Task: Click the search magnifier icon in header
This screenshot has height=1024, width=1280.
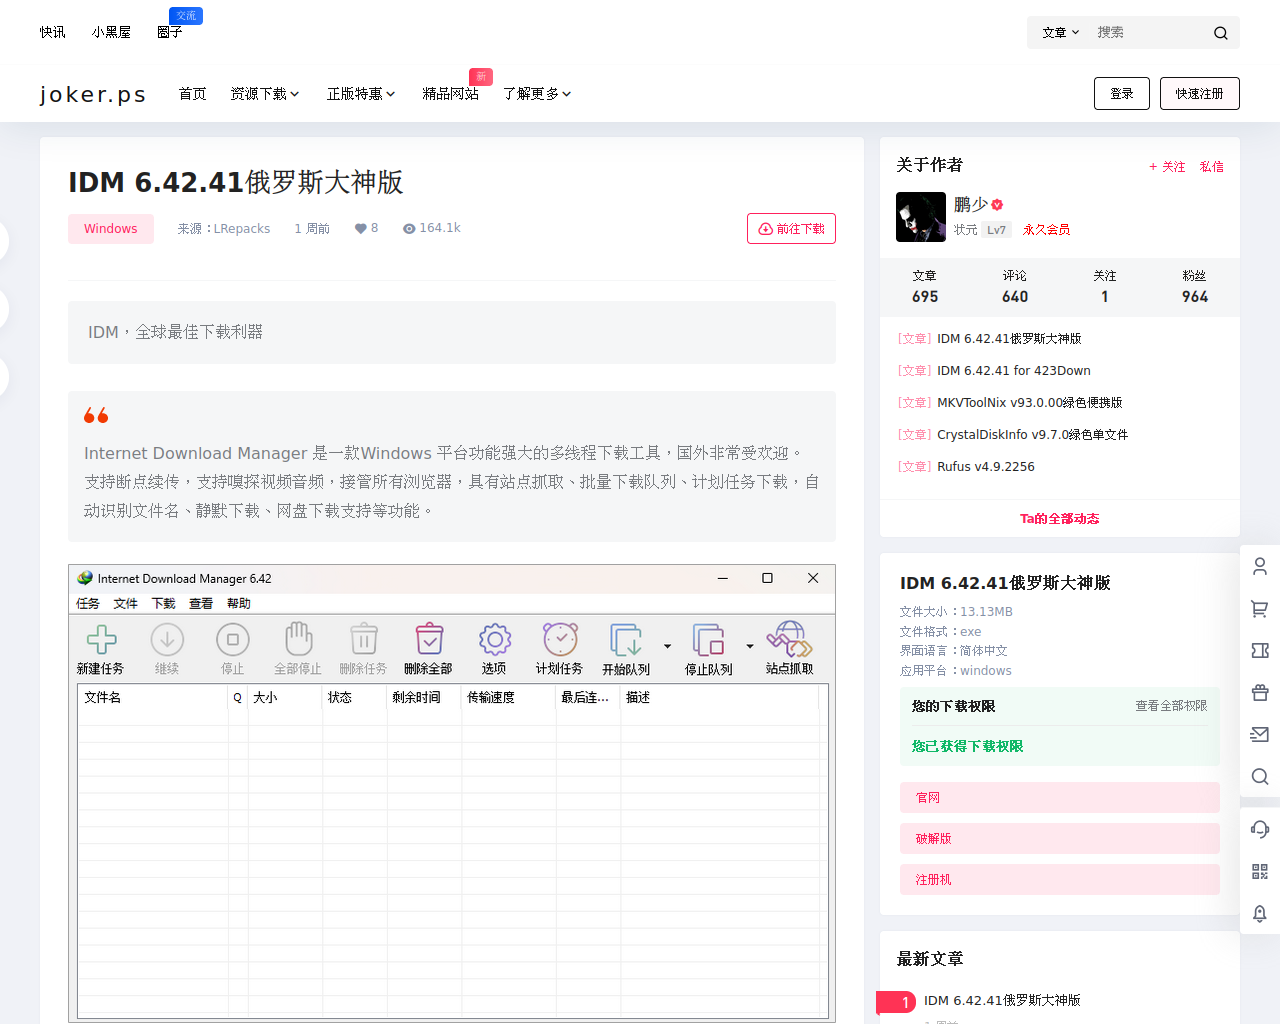Action: point(1220,33)
